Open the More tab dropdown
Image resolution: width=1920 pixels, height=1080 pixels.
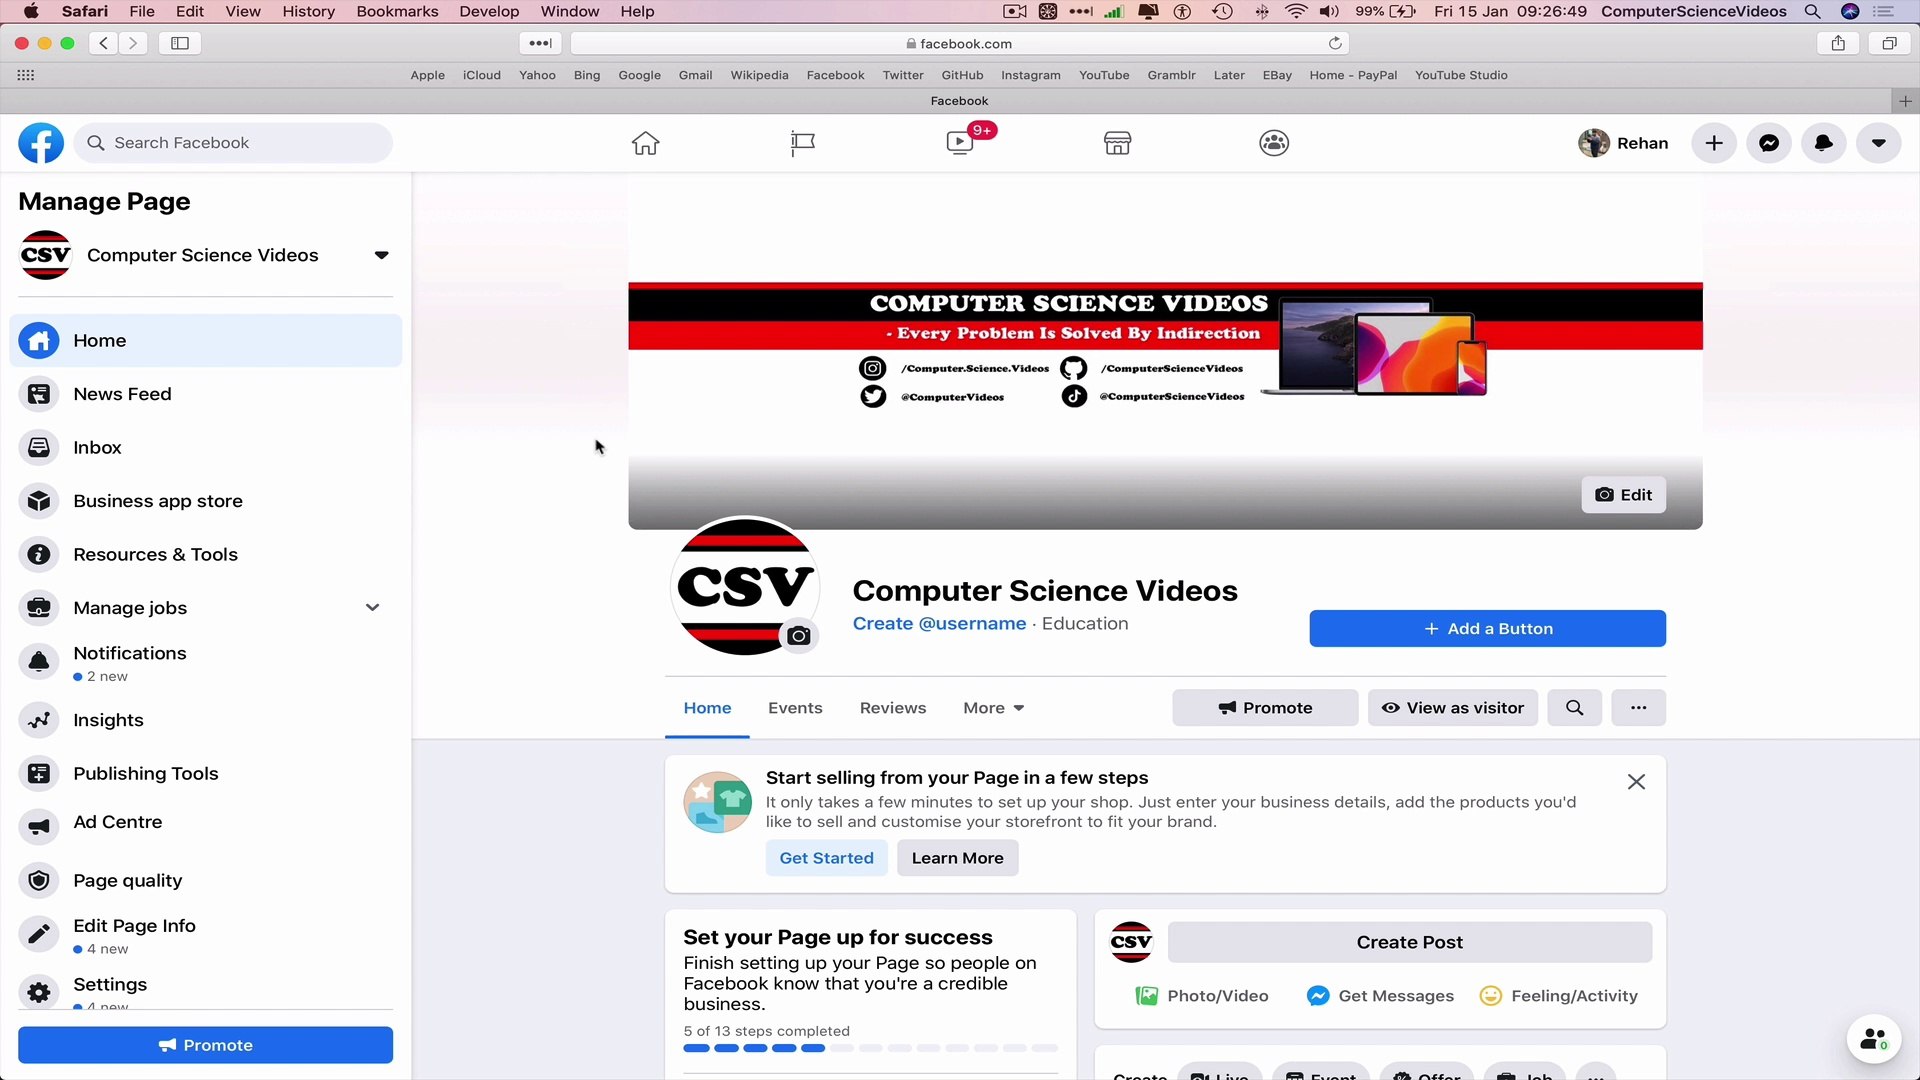coord(992,707)
